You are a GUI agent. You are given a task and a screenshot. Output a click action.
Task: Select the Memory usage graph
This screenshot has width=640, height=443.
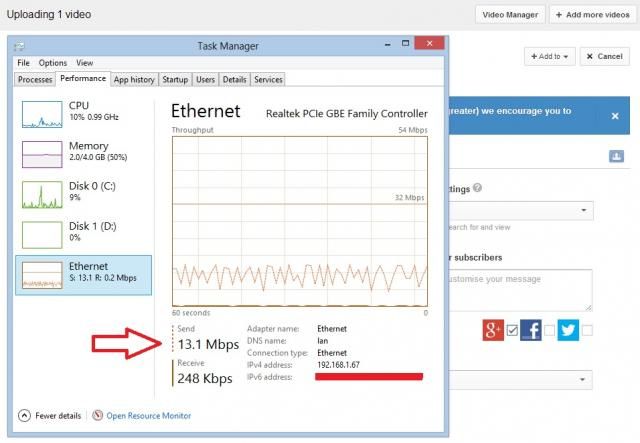(84, 153)
